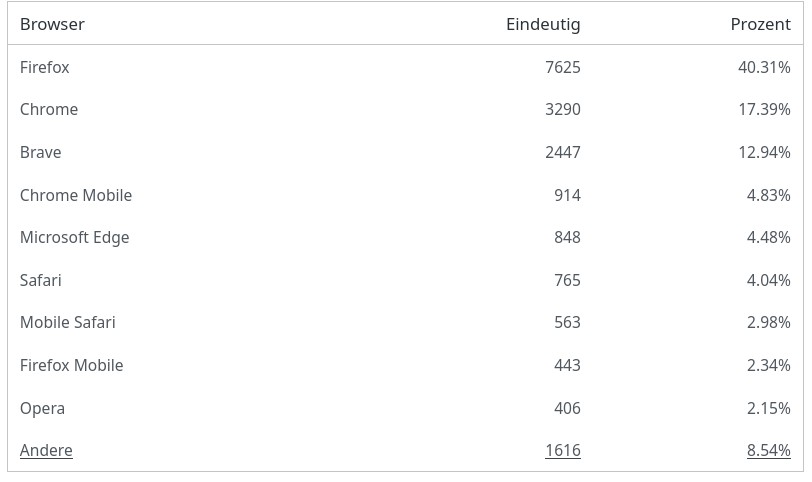Click the Browser column header

52,24
